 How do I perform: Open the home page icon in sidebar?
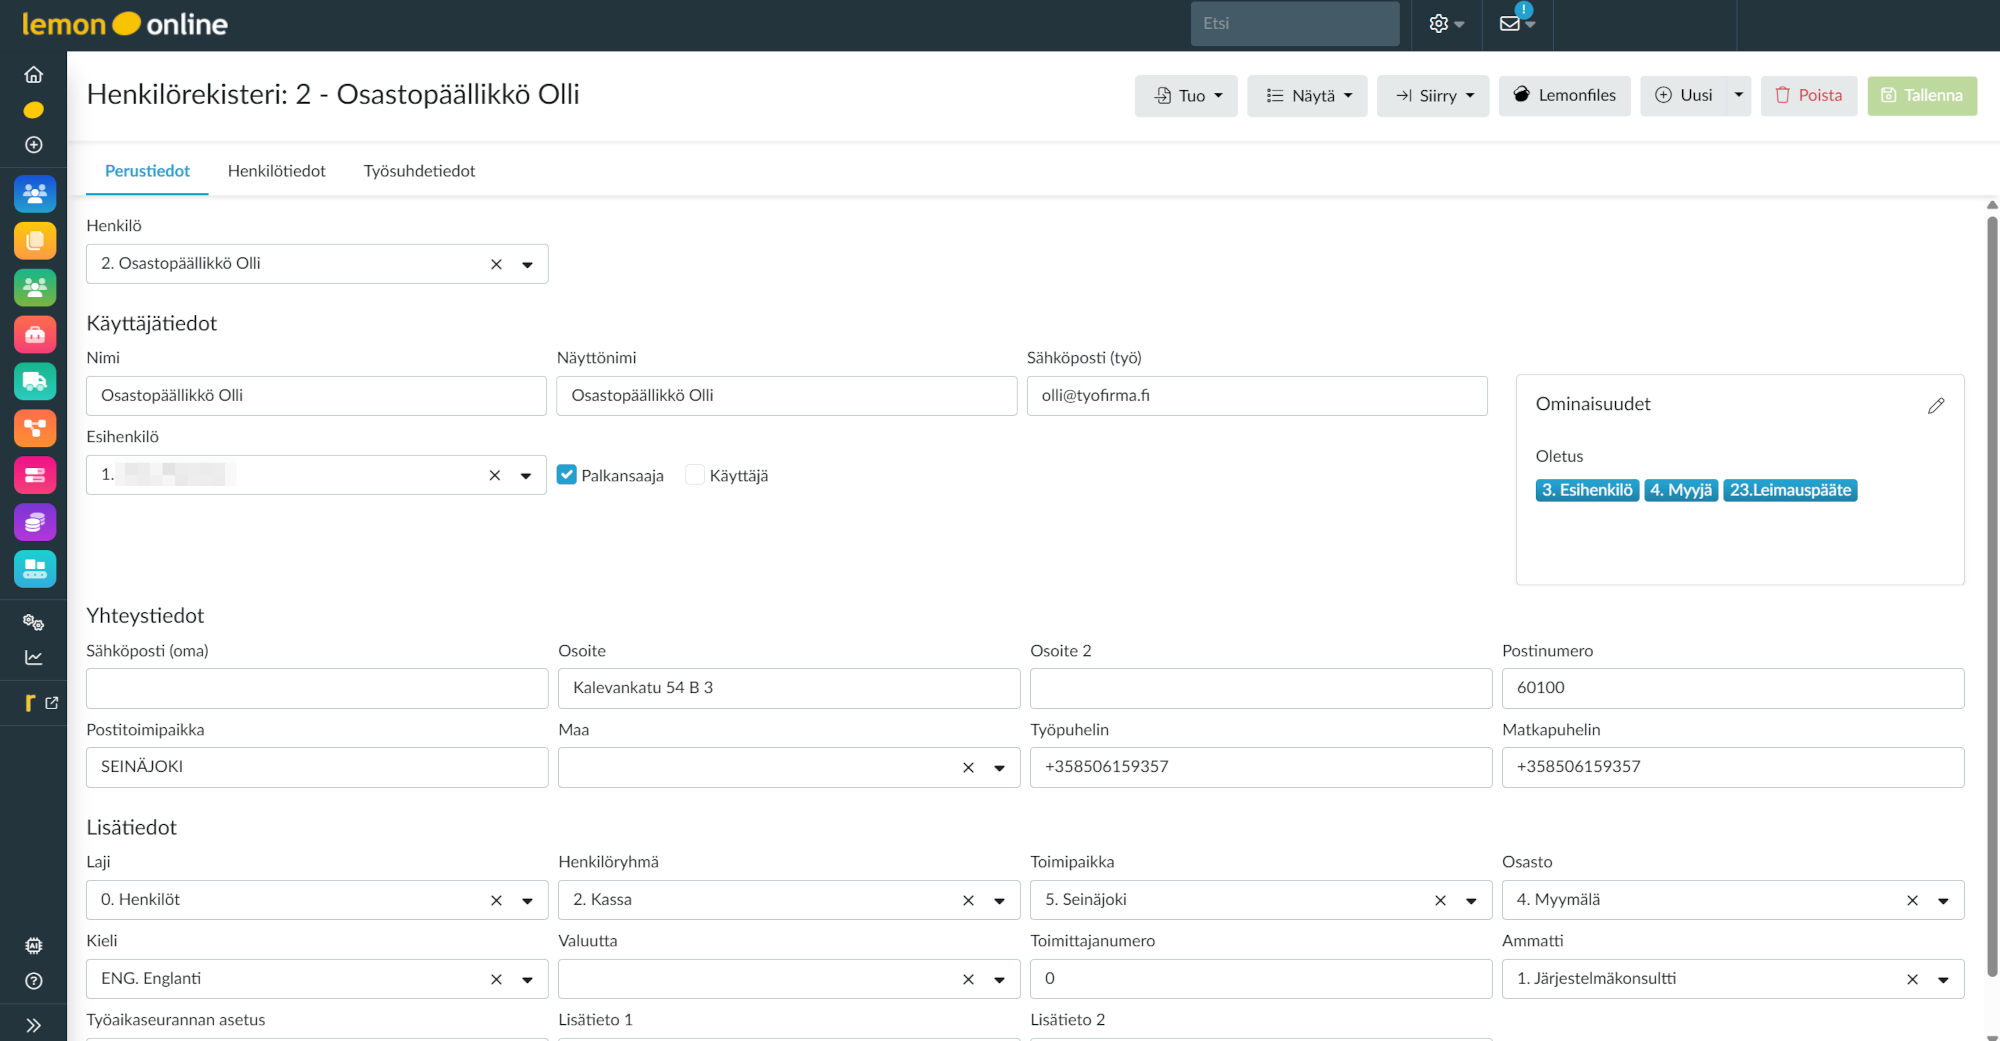[34, 75]
